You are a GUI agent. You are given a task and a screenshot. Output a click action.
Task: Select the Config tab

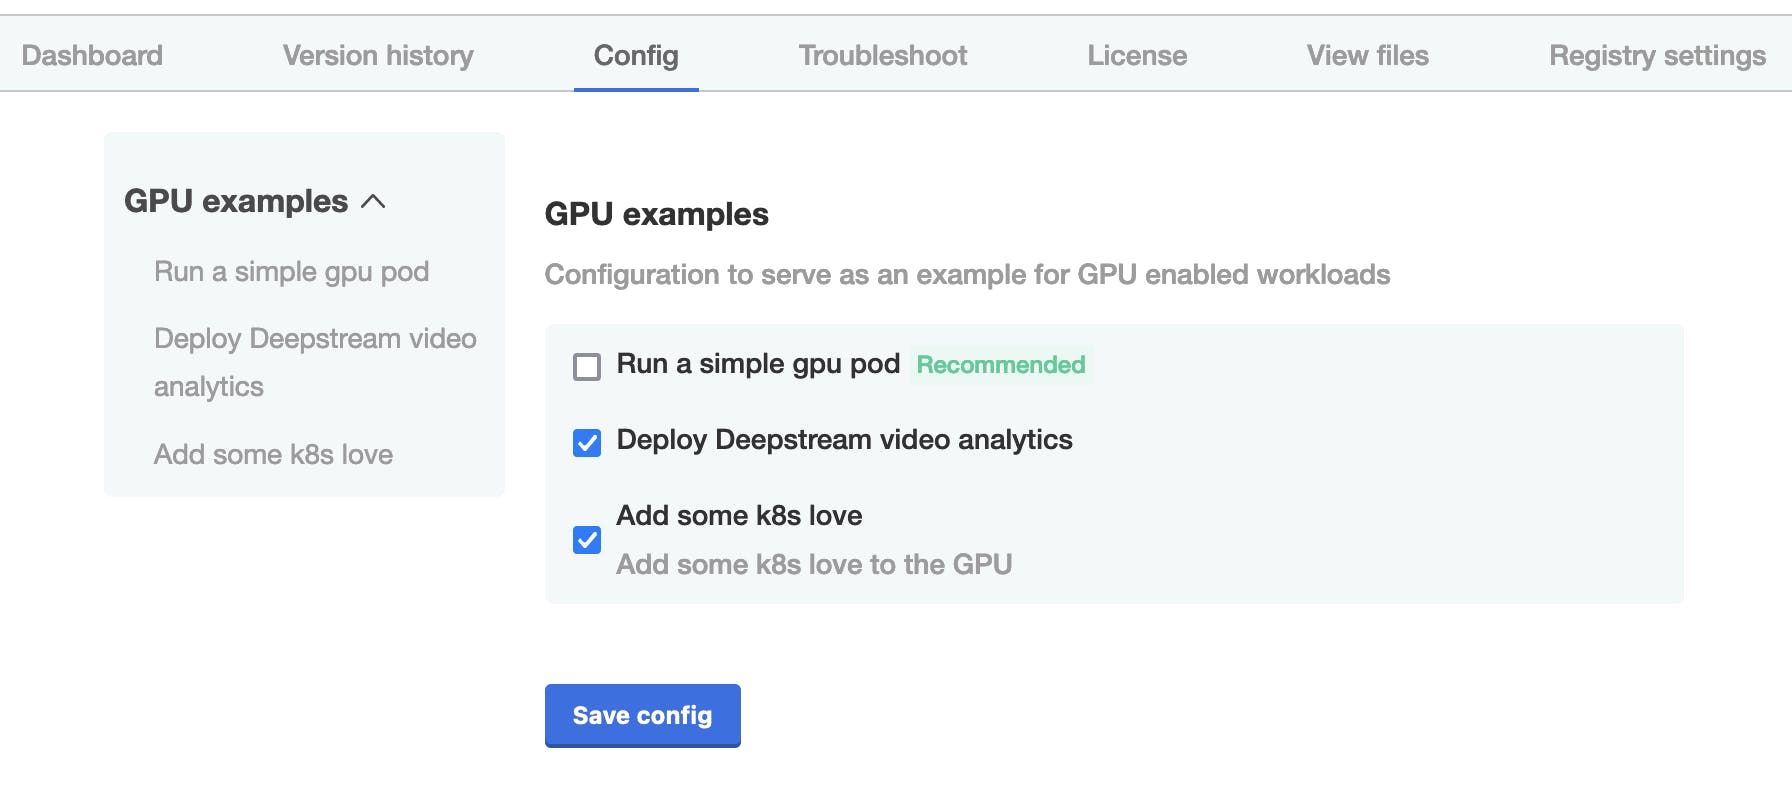coord(636,56)
